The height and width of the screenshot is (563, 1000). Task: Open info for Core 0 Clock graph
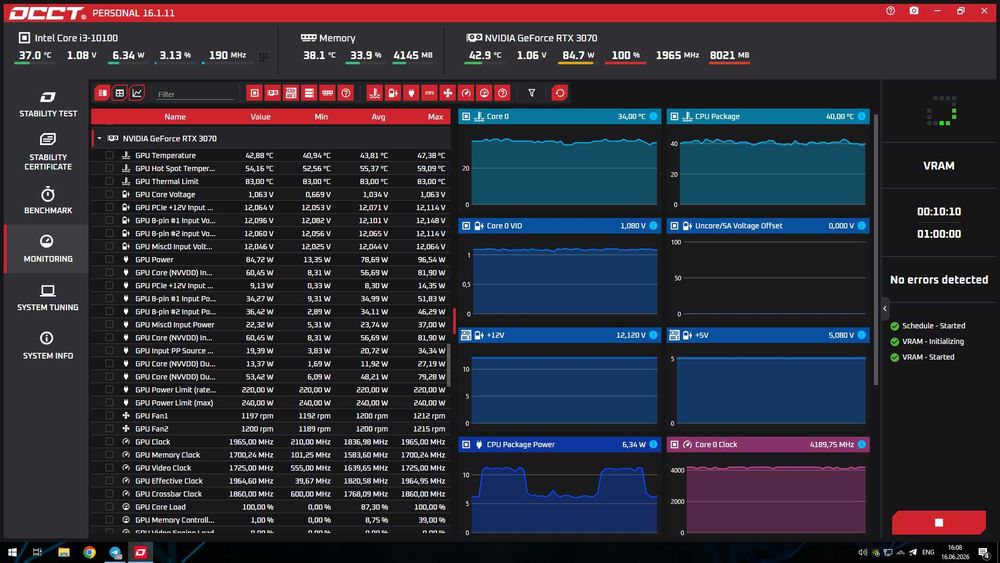click(862, 444)
